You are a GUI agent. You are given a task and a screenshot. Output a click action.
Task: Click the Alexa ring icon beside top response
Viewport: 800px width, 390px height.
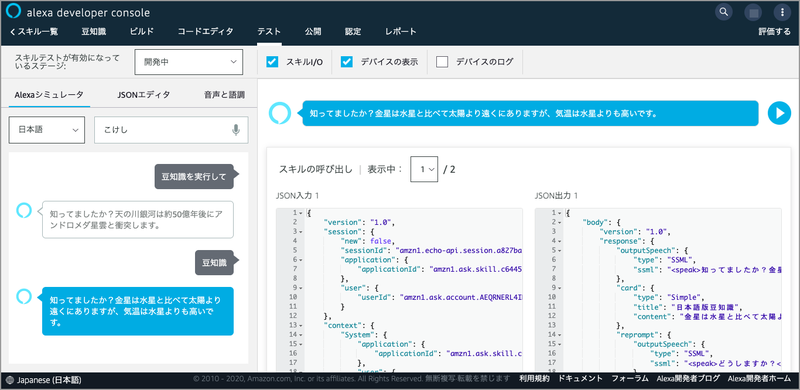coord(280,113)
